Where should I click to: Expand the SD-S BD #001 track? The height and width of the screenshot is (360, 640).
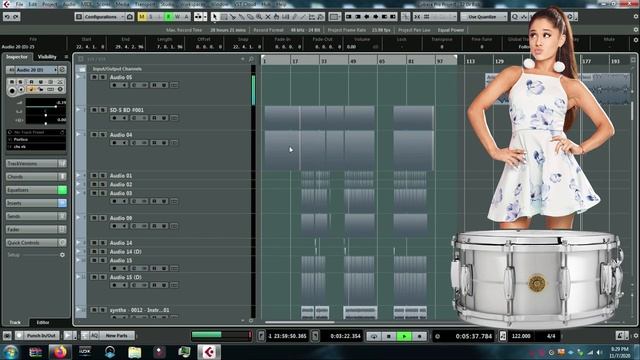pos(78,109)
